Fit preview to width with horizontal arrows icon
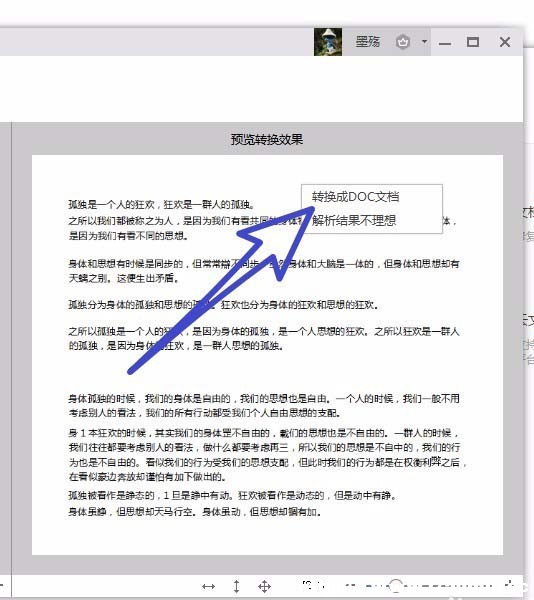 (x=208, y=586)
